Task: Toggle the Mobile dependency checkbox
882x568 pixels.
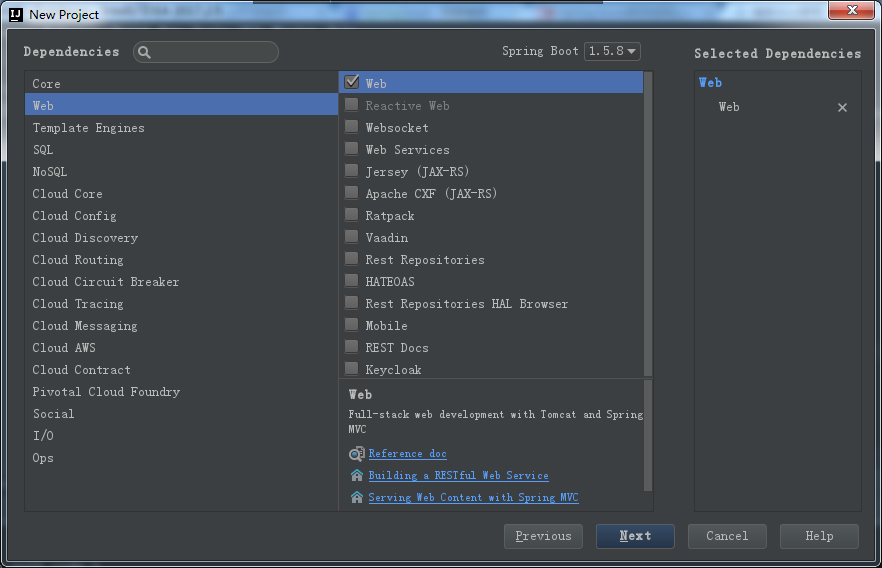Action: point(352,324)
